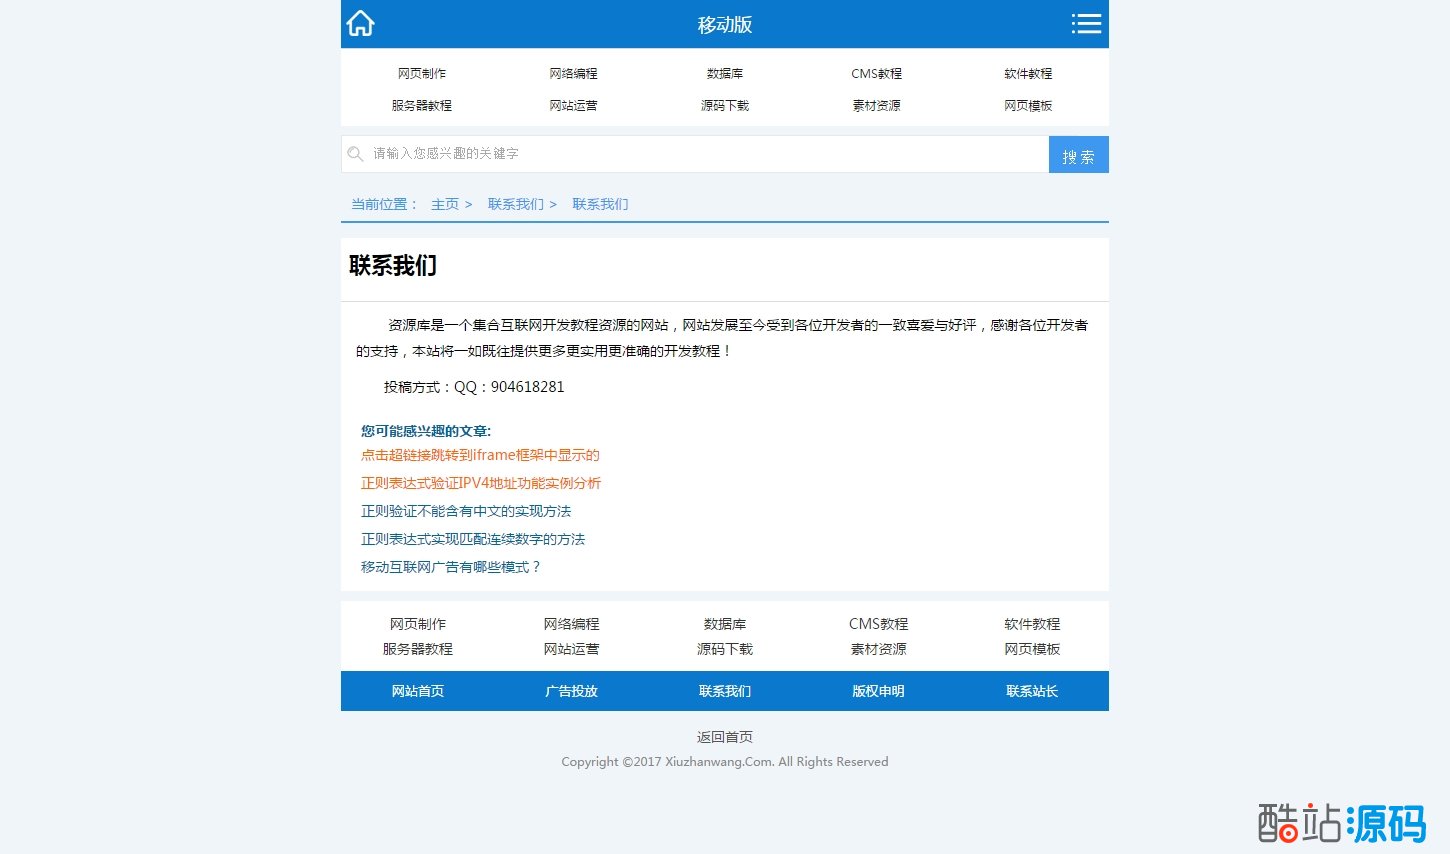Open article about iframe框架 hyperlink jump
The height and width of the screenshot is (854, 1450).
[x=480, y=455]
